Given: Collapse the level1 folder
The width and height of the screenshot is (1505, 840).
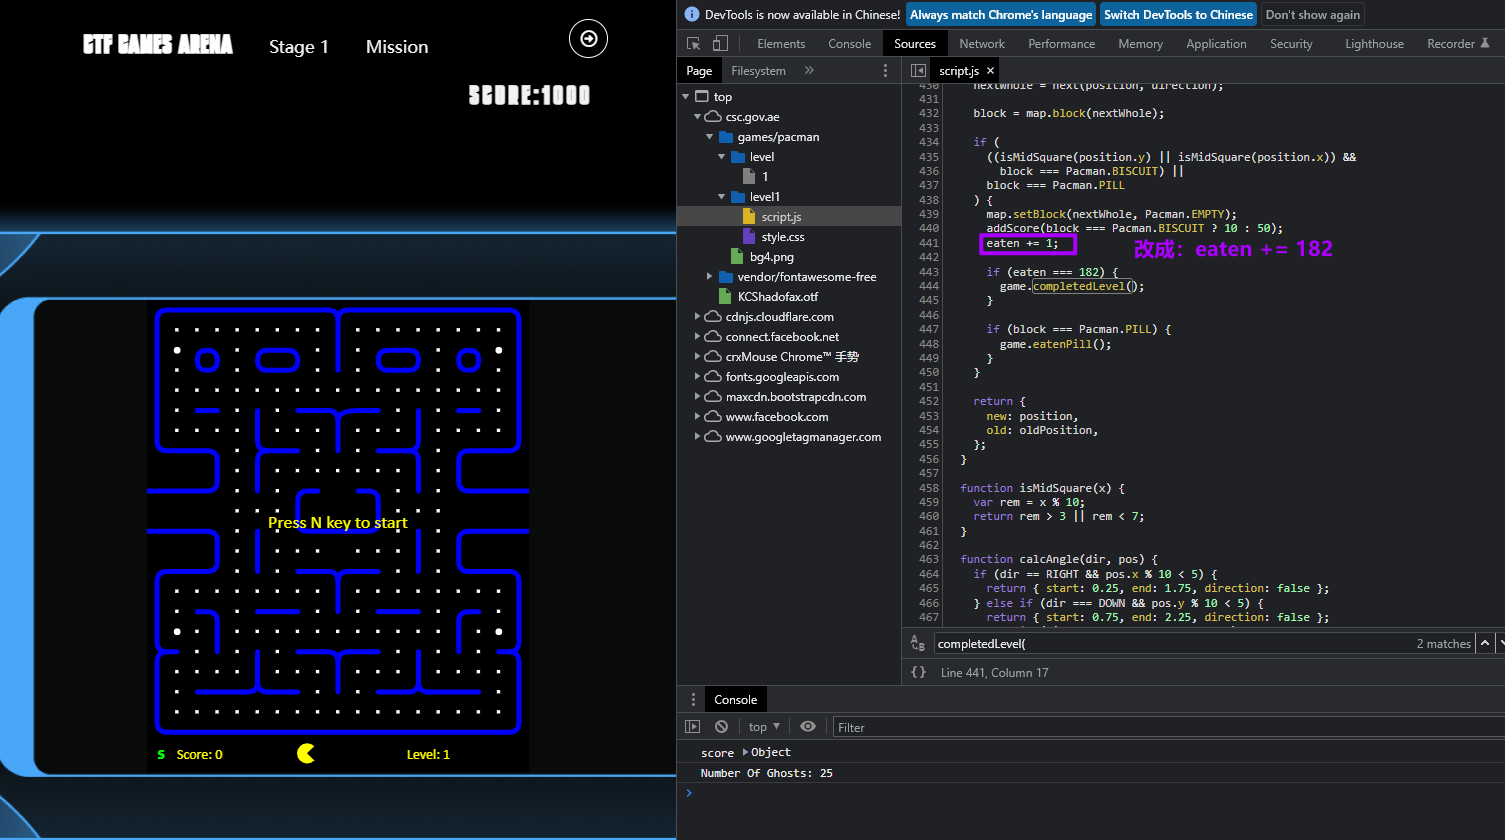Looking at the screenshot, I should (x=722, y=197).
